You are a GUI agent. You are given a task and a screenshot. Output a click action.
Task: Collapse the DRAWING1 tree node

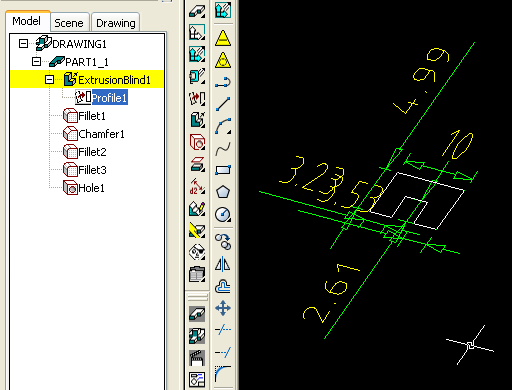(23, 43)
